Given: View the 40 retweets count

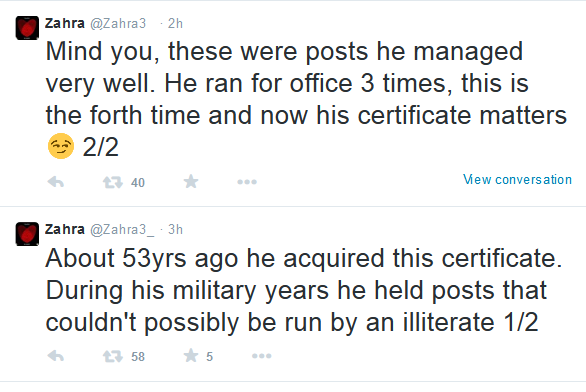Looking at the screenshot, I should tap(138, 183).
